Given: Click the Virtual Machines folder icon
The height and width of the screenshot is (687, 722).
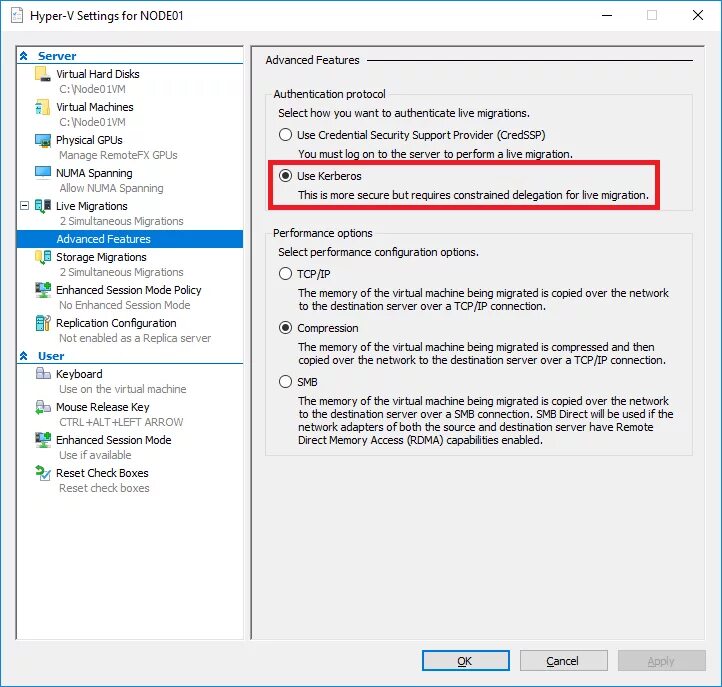Looking at the screenshot, I should (x=43, y=107).
